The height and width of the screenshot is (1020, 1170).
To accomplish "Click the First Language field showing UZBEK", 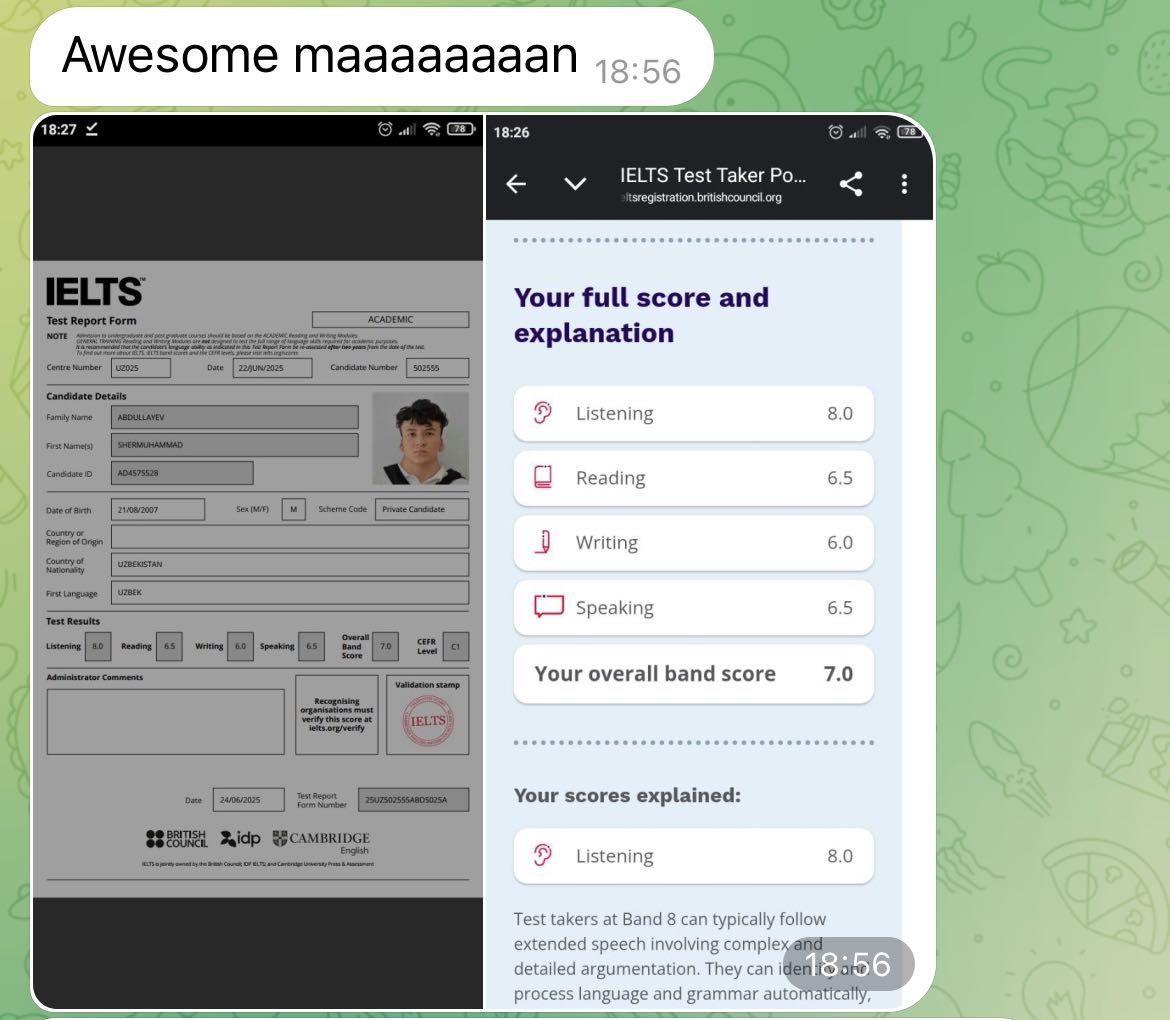I will (x=290, y=592).
